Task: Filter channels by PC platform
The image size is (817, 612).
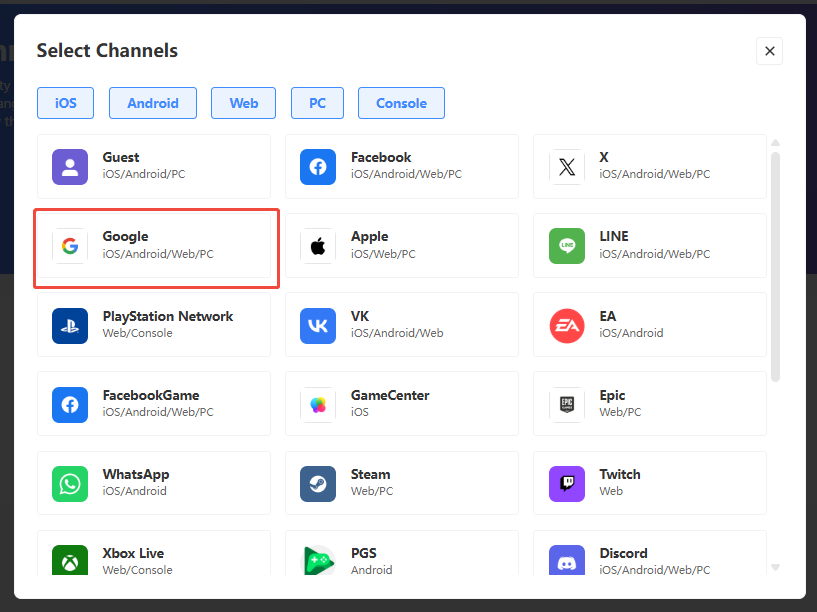Action: tap(317, 103)
